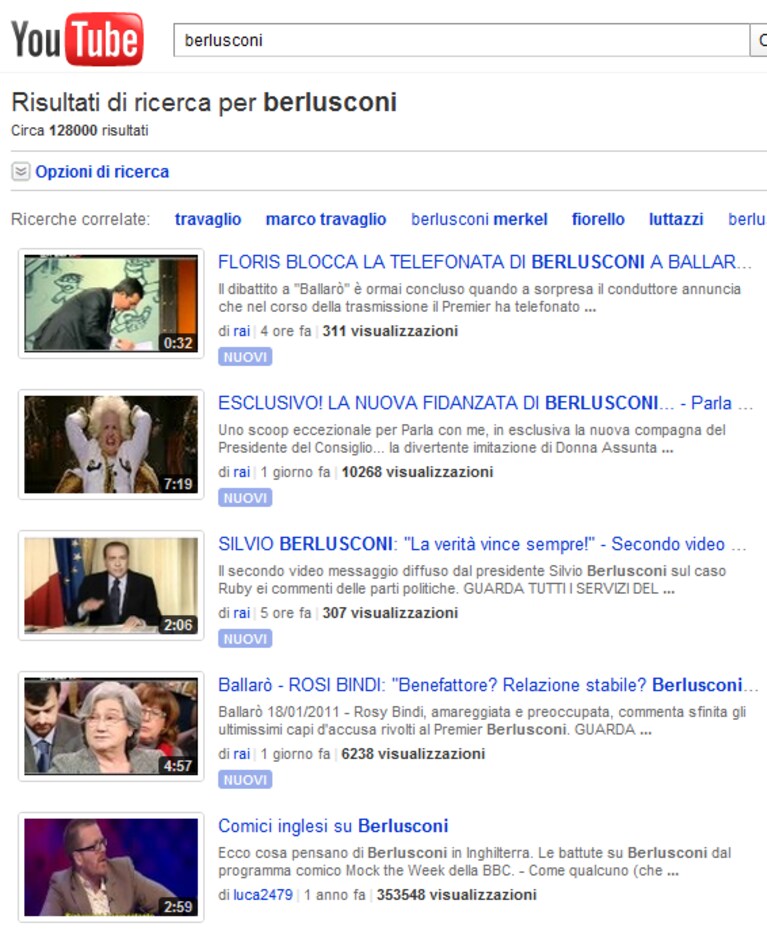
Task: Open Rosi Bindi Ballarò video thumbnail
Action: 111,726
